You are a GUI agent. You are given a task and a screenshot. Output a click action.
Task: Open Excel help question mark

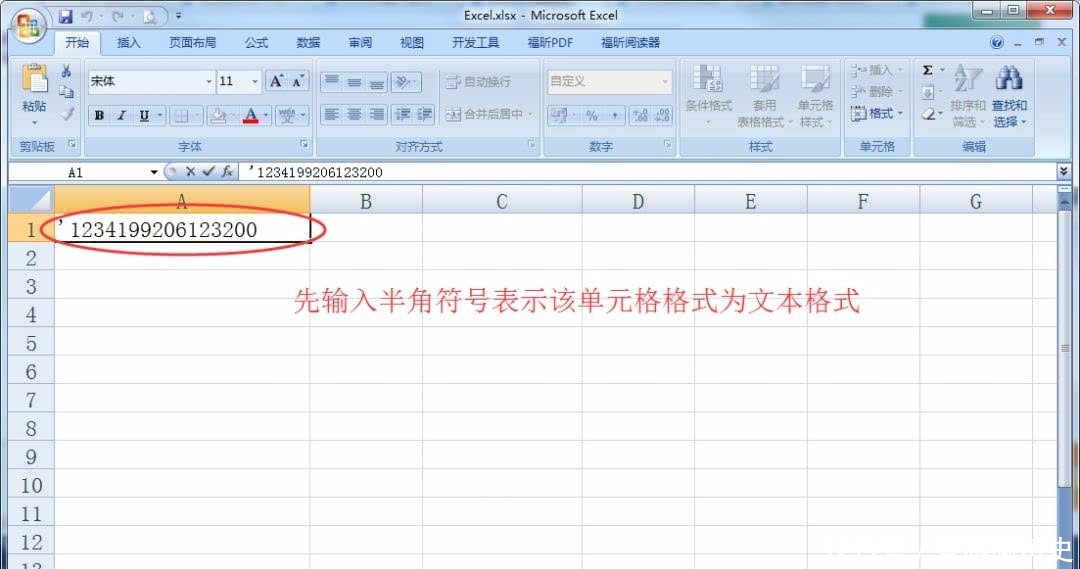click(997, 43)
